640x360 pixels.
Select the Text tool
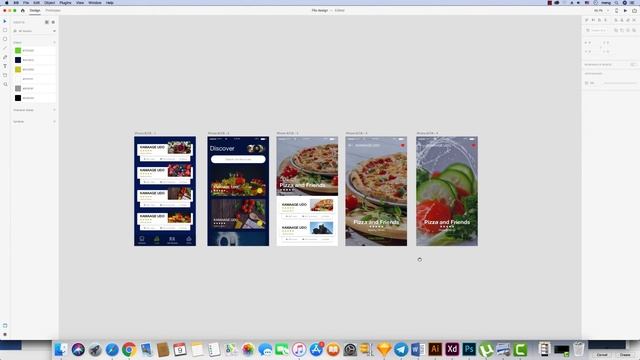5,66
